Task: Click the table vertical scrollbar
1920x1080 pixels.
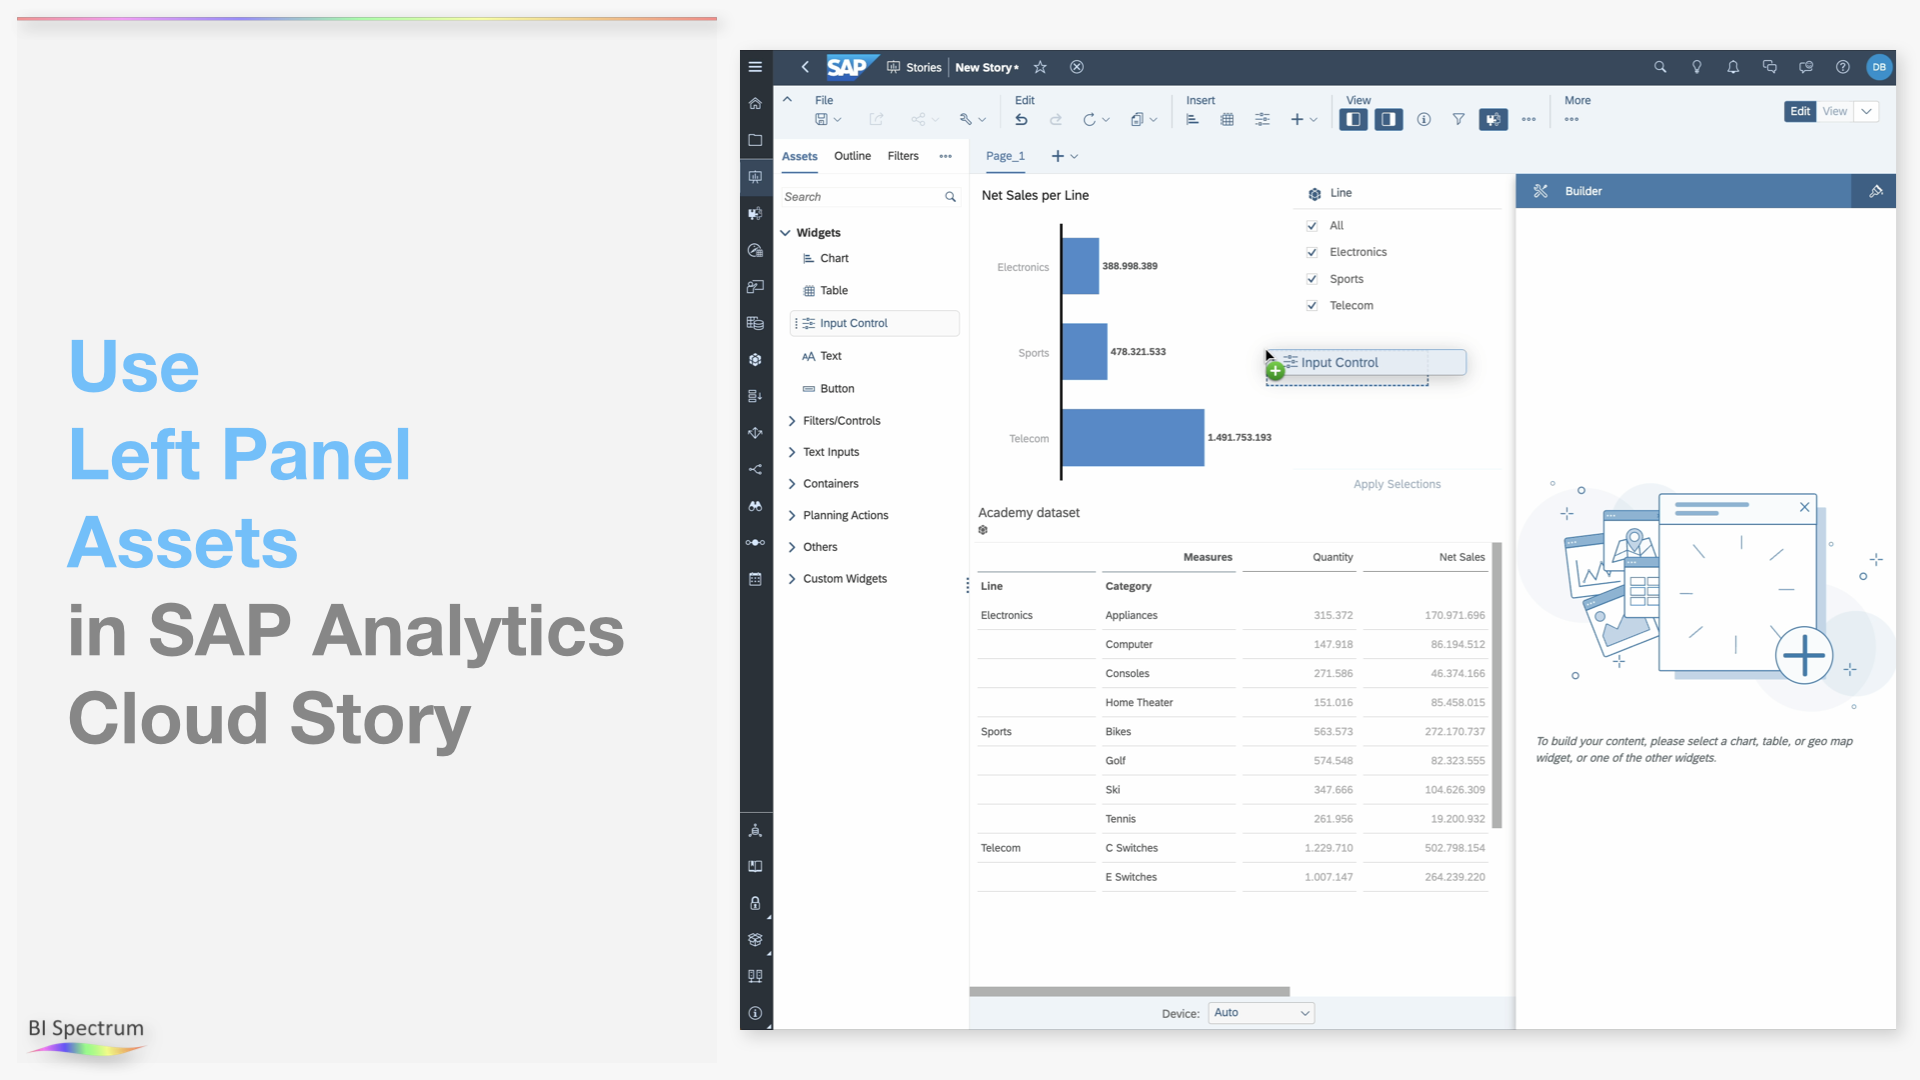Action: click(1497, 685)
